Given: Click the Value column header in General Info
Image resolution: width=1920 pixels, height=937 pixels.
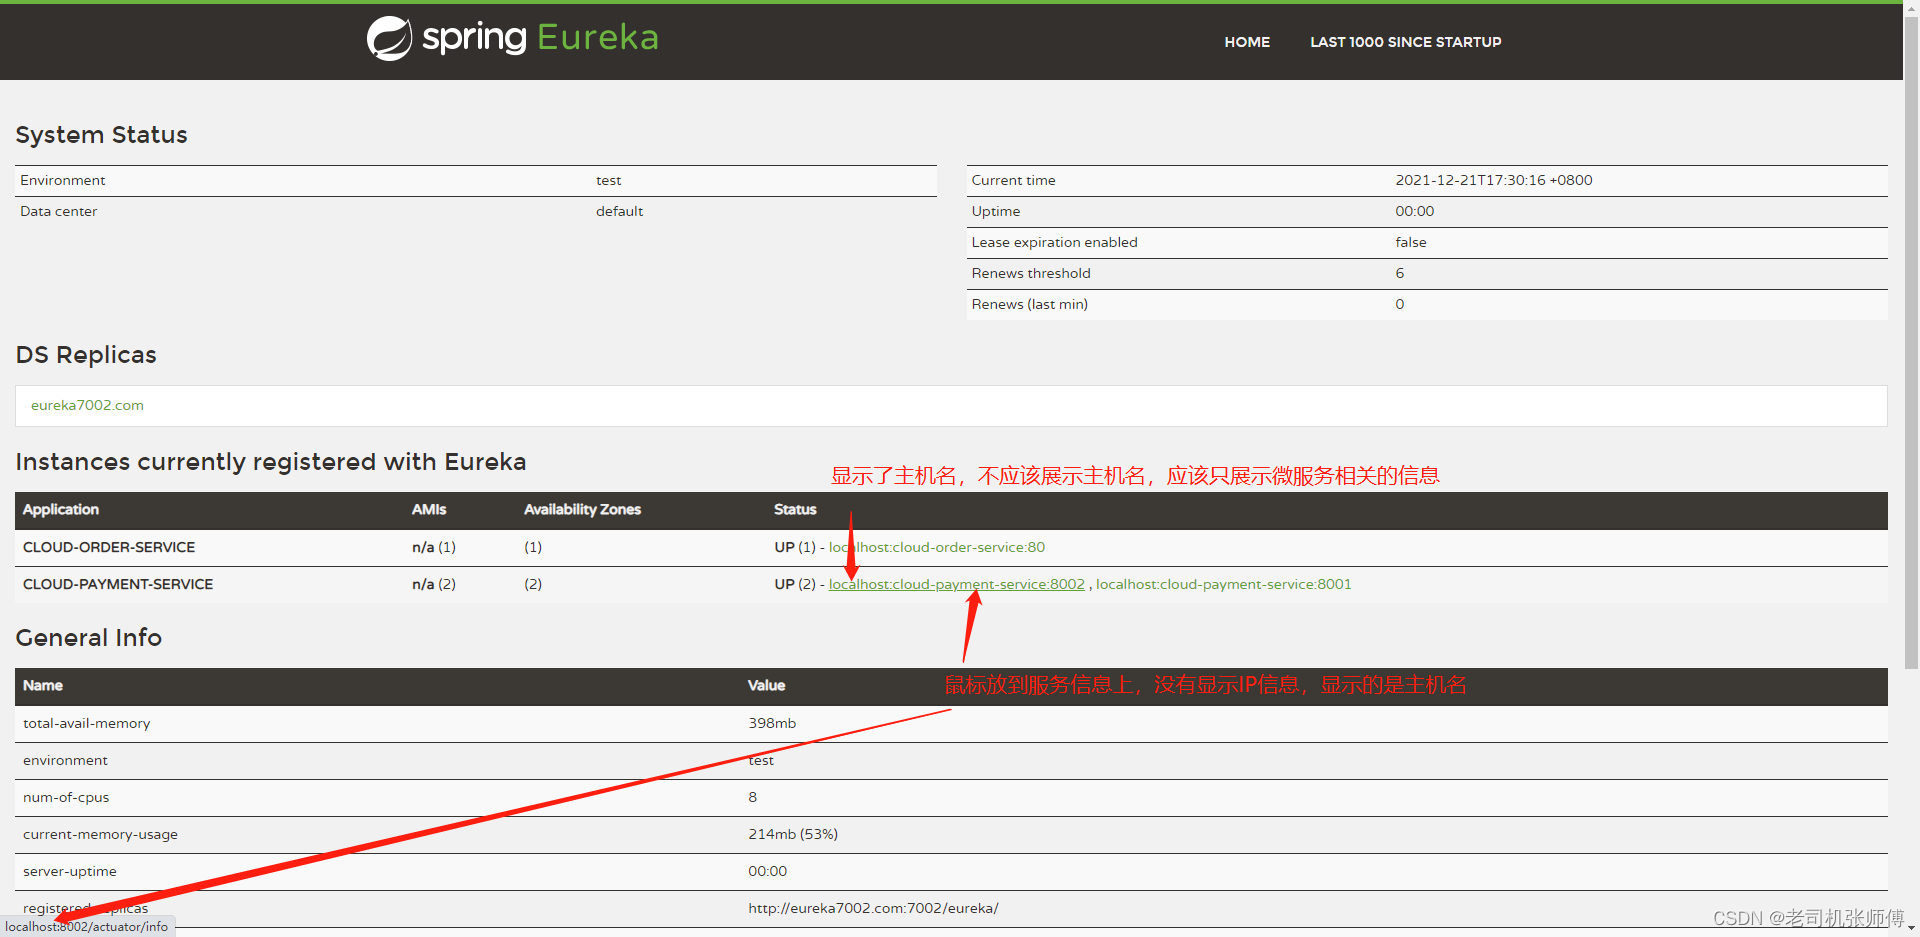Looking at the screenshot, I should [x=766, y=685].
